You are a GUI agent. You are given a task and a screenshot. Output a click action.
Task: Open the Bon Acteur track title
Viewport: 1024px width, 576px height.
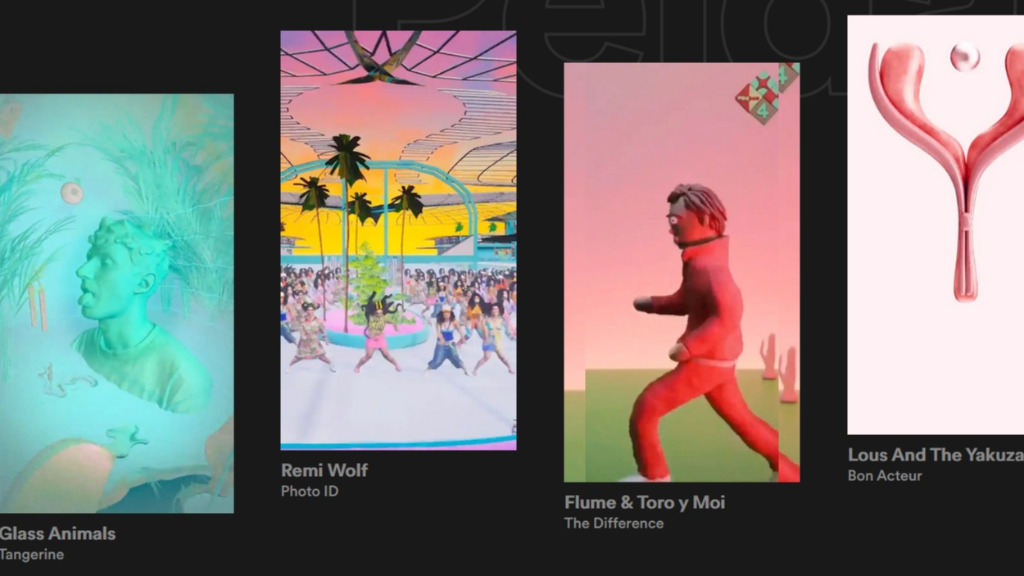tap(885, 475)
